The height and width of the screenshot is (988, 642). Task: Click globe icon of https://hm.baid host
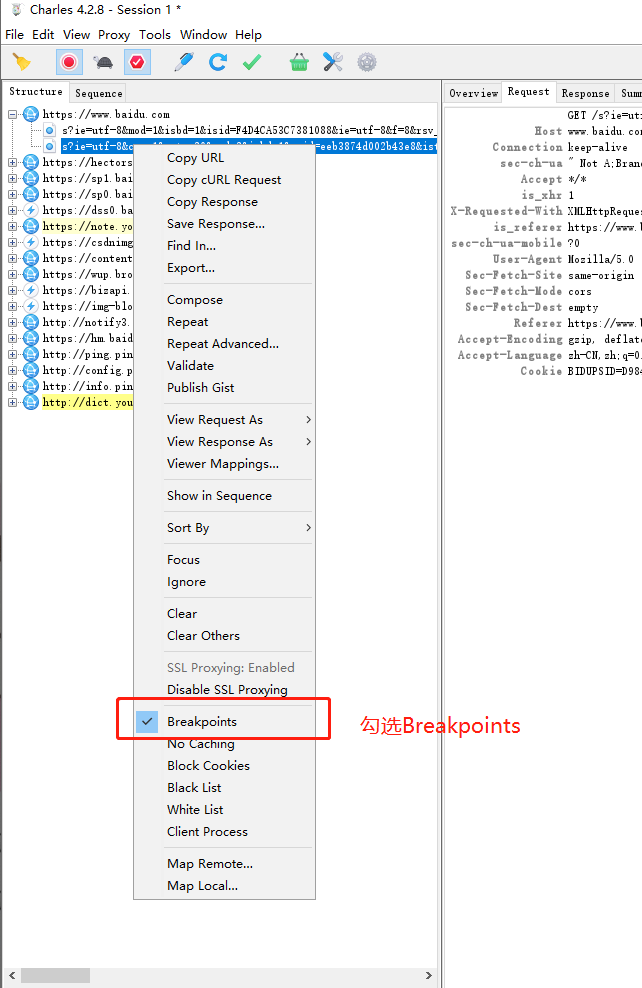(x=31, y=338)
